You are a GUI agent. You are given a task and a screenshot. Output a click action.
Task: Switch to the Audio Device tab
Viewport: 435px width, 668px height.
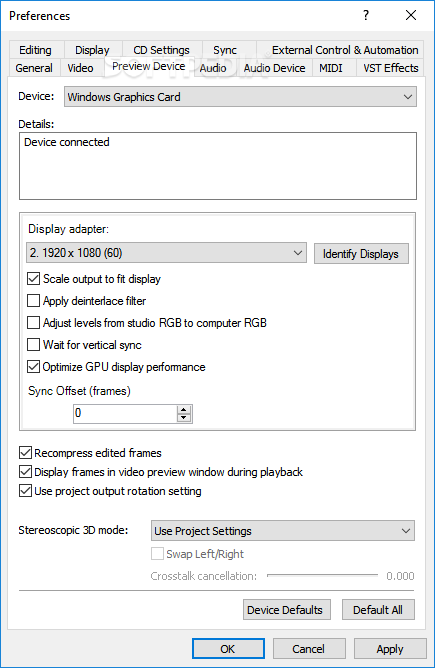(x=274, y=68)
